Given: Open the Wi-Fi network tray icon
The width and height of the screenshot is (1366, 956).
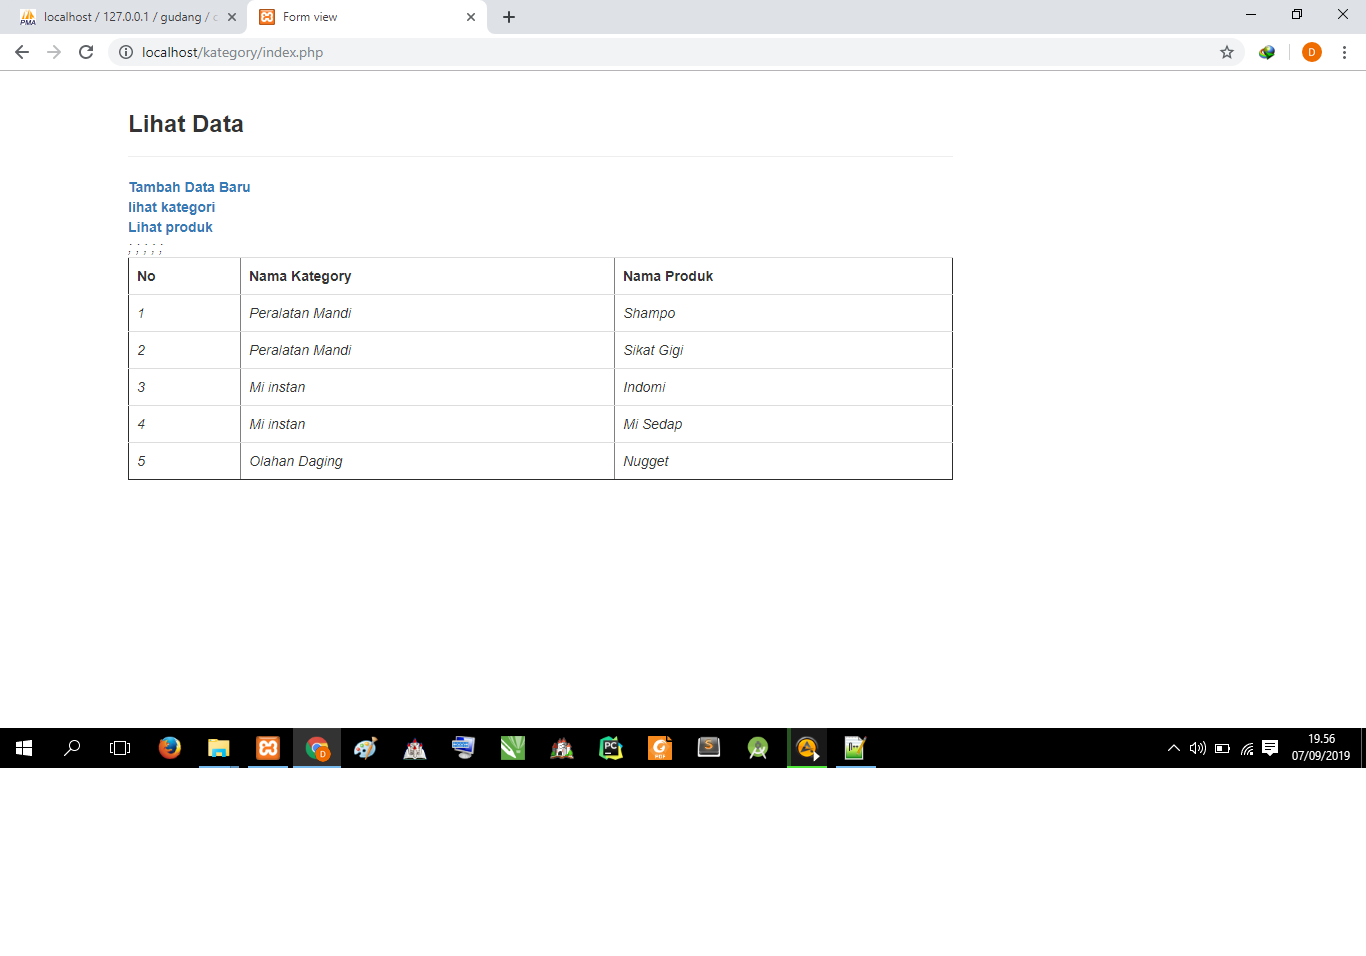Looking at the screenshot, I should (1247, 748).
